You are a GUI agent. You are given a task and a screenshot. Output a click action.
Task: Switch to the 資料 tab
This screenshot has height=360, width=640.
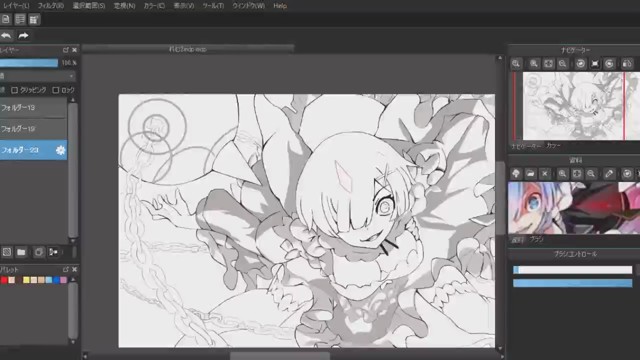click(x=518, y=240)
